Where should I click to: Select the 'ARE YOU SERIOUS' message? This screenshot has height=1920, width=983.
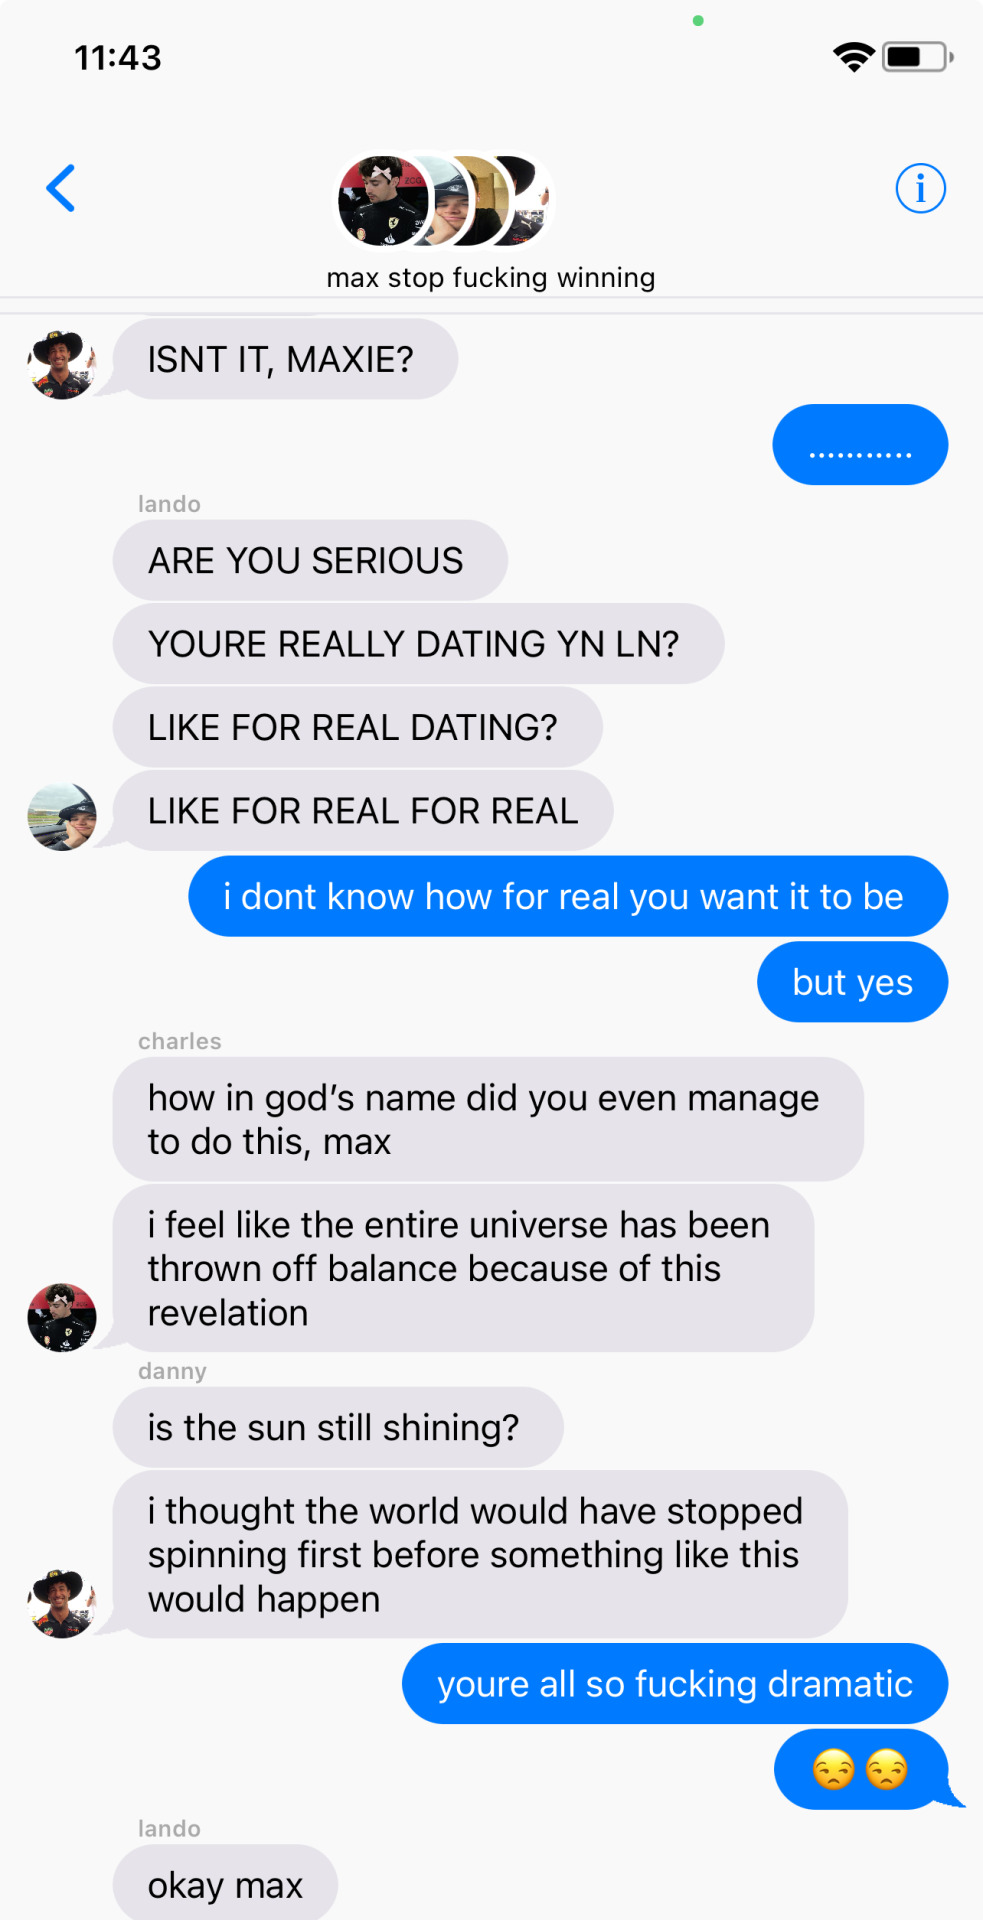click(310, 561)
